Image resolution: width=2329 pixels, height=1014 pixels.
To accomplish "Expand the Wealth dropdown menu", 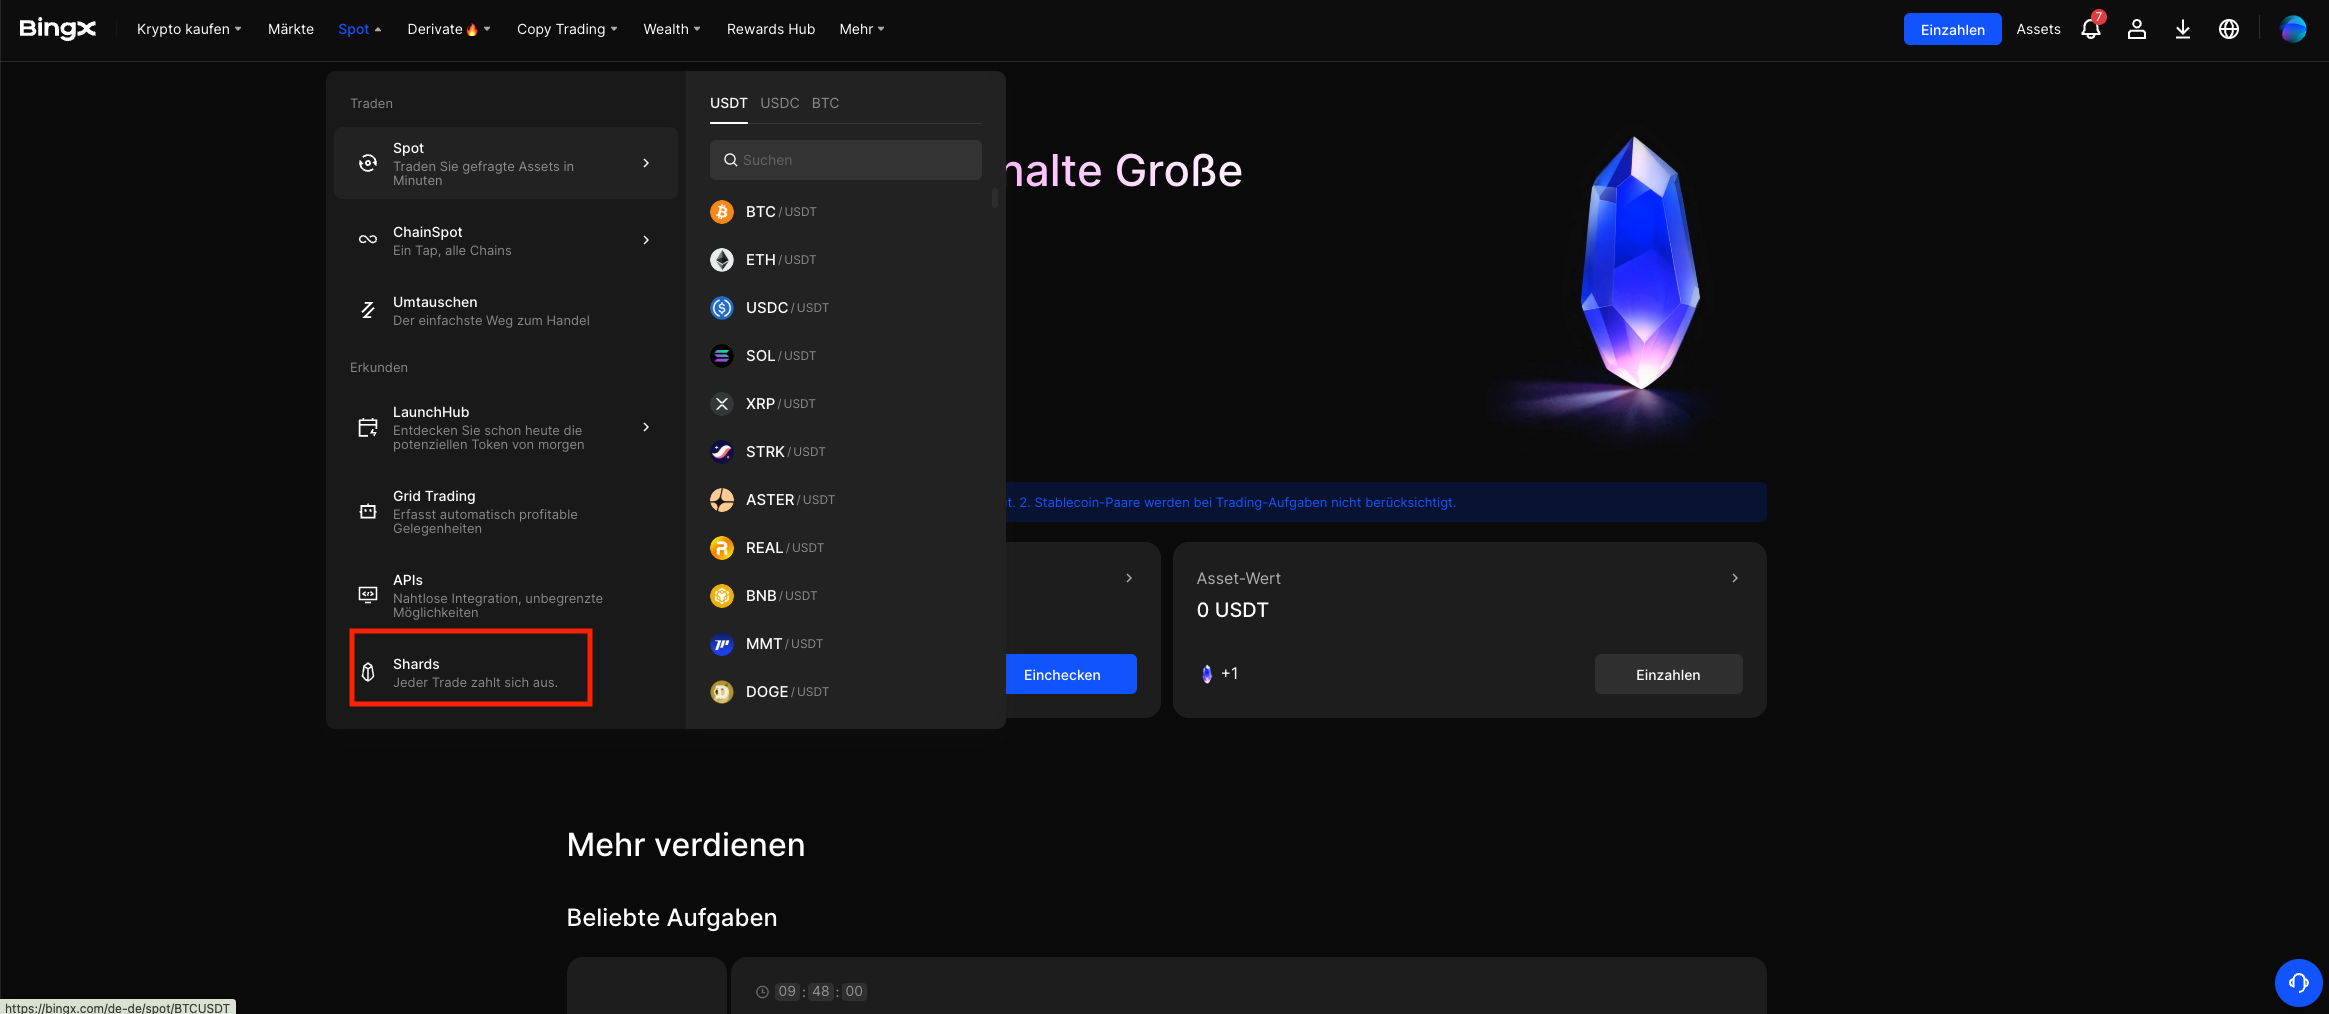I will coord(671,29).
